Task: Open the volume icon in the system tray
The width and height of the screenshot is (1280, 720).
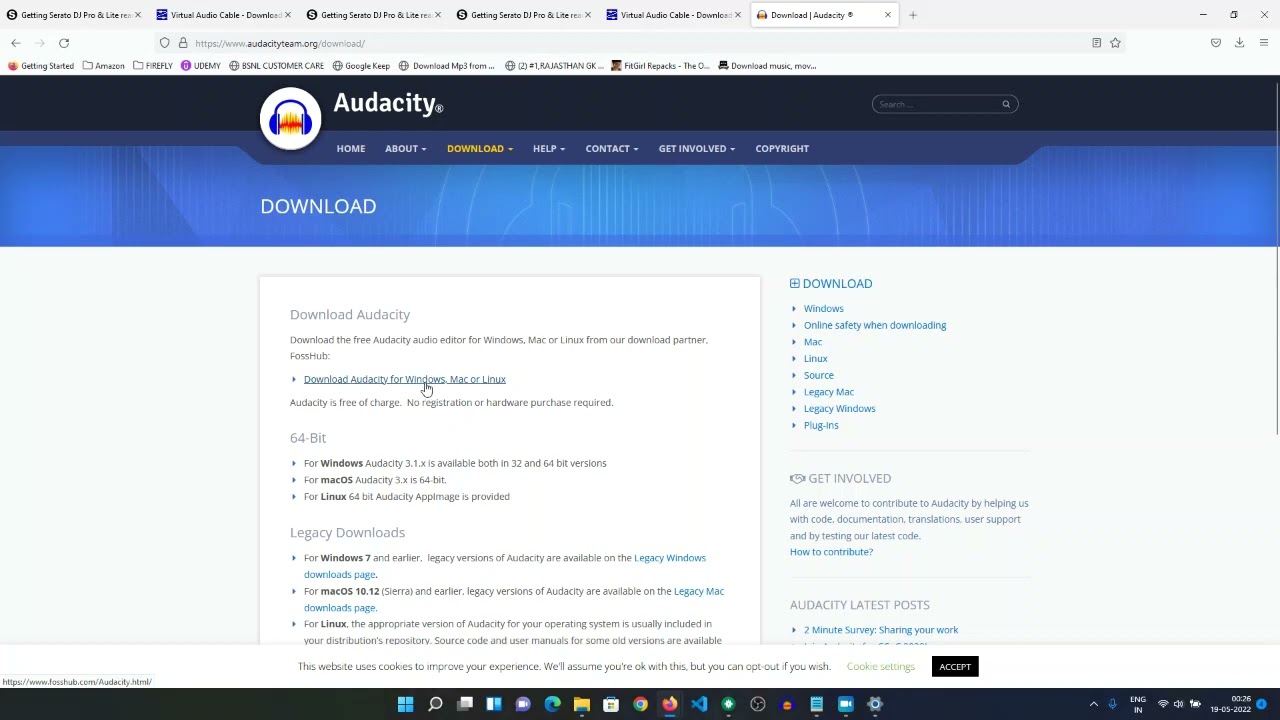Action: (x=1178, y=704)
